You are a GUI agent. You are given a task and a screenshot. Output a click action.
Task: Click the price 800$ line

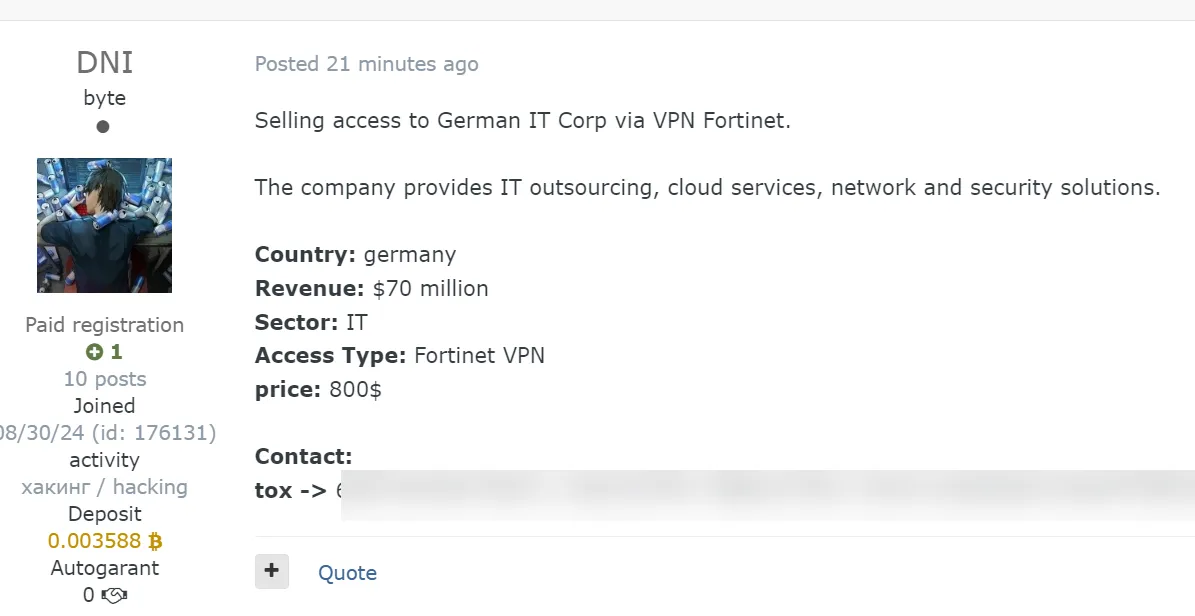(x=318, y=390)
